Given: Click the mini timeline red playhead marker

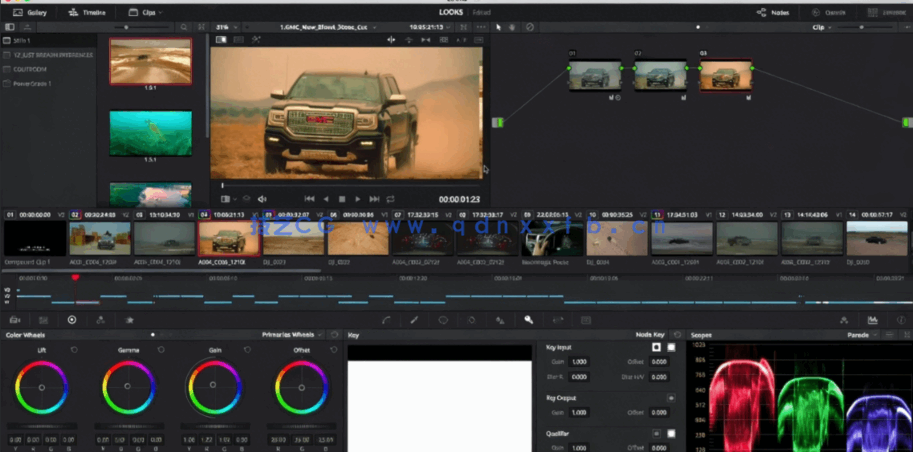Looking at the screenshot, I should (75, 278).
